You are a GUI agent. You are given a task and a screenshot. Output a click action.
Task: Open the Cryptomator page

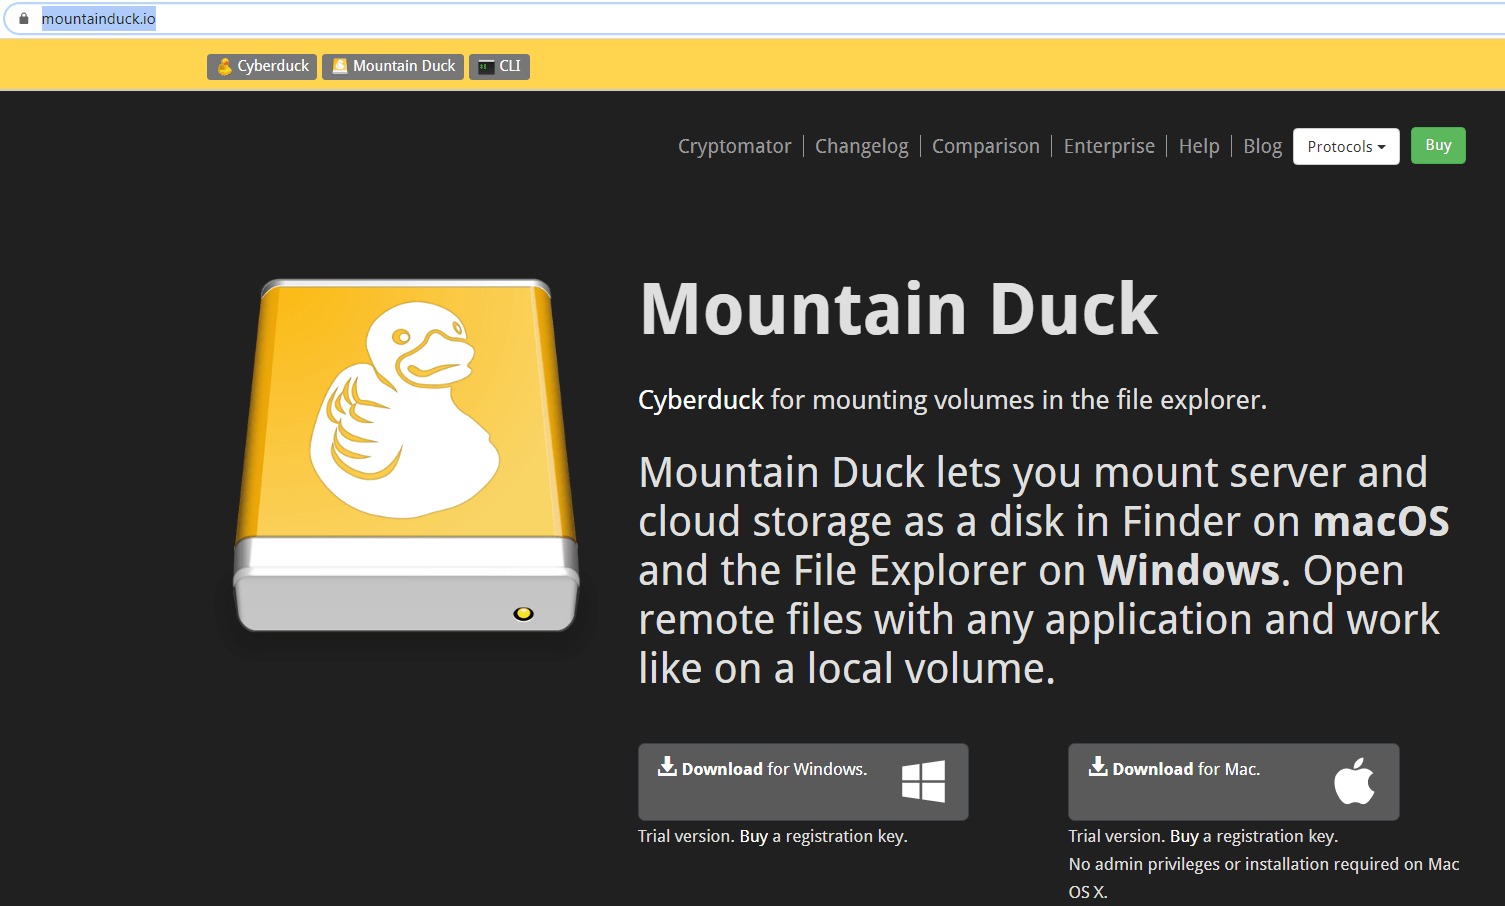pyautogui.click(x=735, y=146)
